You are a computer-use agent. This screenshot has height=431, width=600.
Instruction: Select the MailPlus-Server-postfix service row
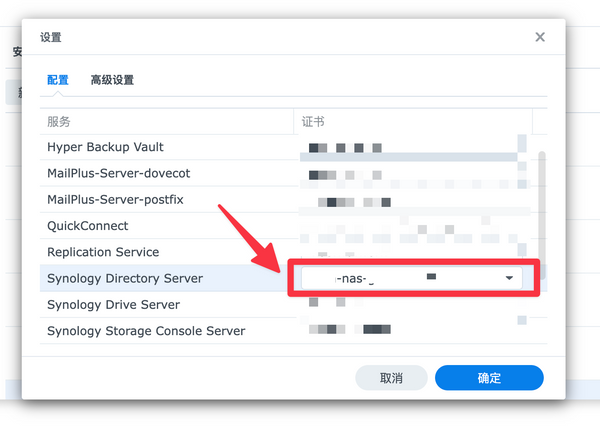pyautogui.click(x=116, y=200)
